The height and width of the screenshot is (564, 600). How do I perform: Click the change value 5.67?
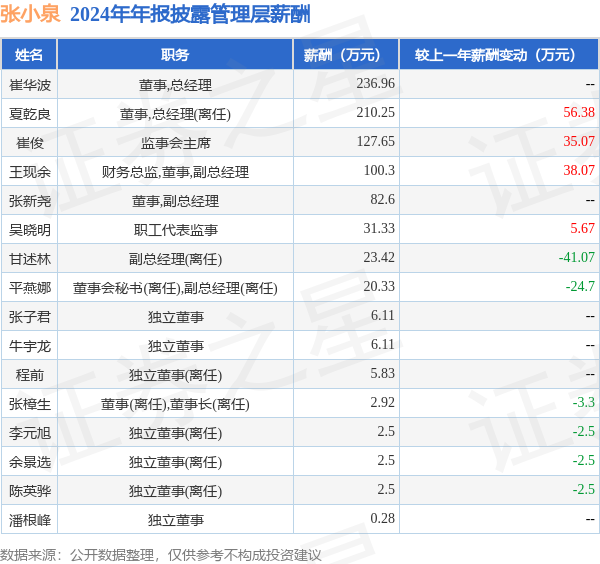582,228
